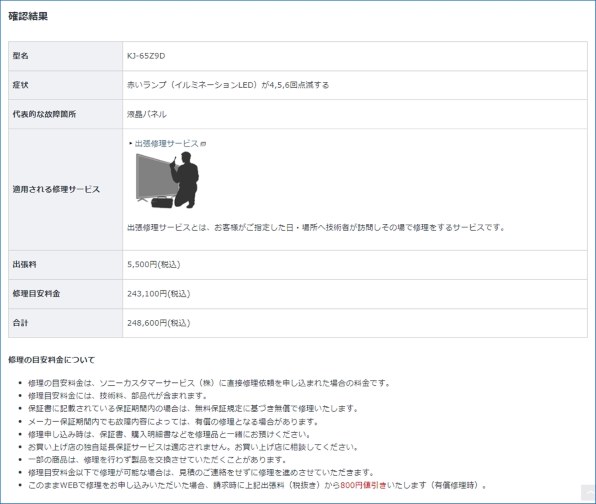The image size is (596, 504).
Task: Select the model name KJ-65Z9D
Action: click(x=146, y=56)
